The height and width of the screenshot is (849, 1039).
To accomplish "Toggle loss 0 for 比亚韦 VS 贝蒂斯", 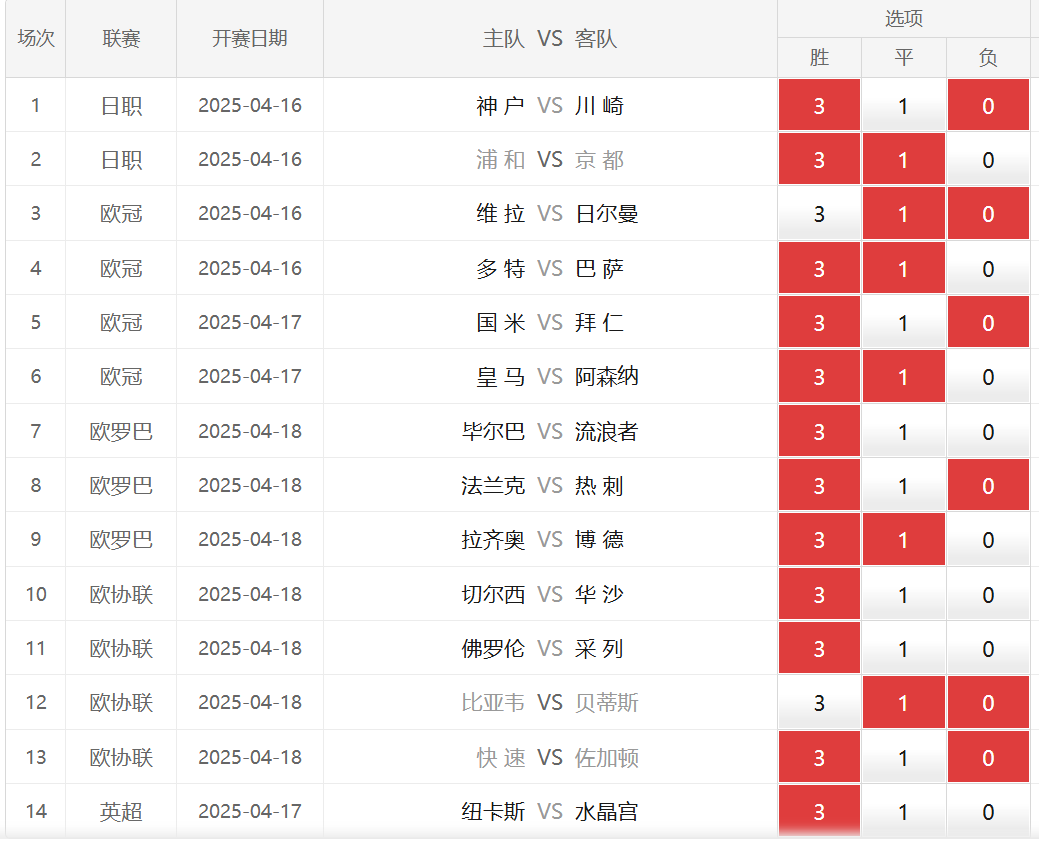I will 988,703.
